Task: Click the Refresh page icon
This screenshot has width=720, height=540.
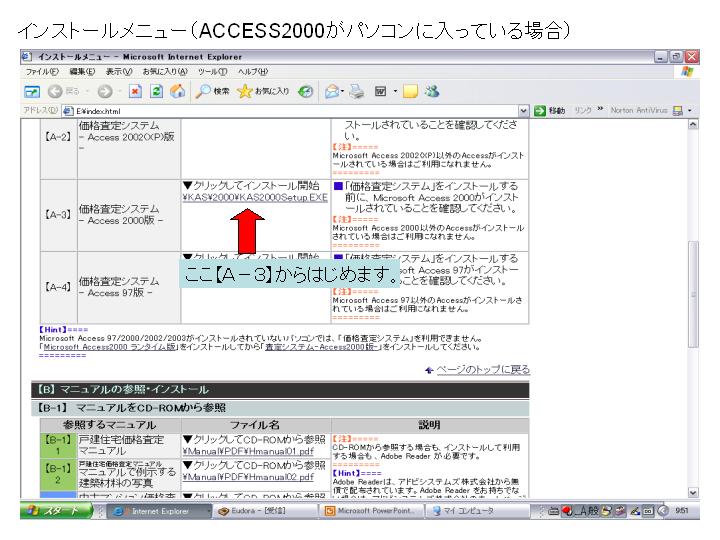Action: [x=157, y=91]
